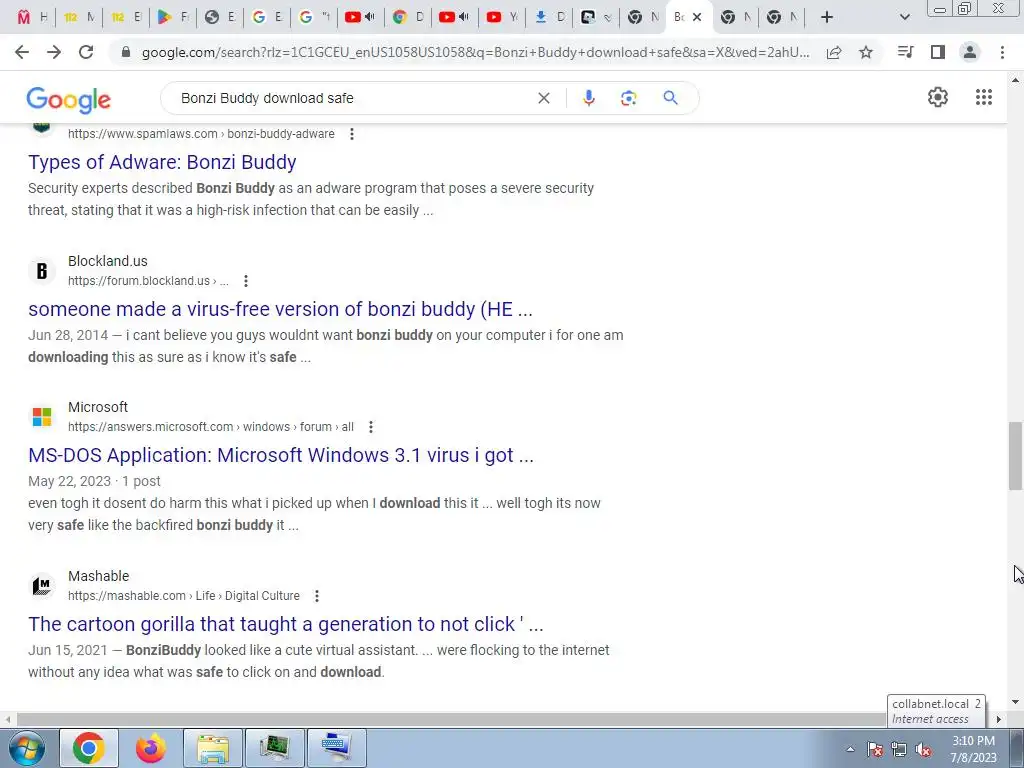Click the vertical scrollbar down arrow
1024x768 pixels.
pos(1015,702)
